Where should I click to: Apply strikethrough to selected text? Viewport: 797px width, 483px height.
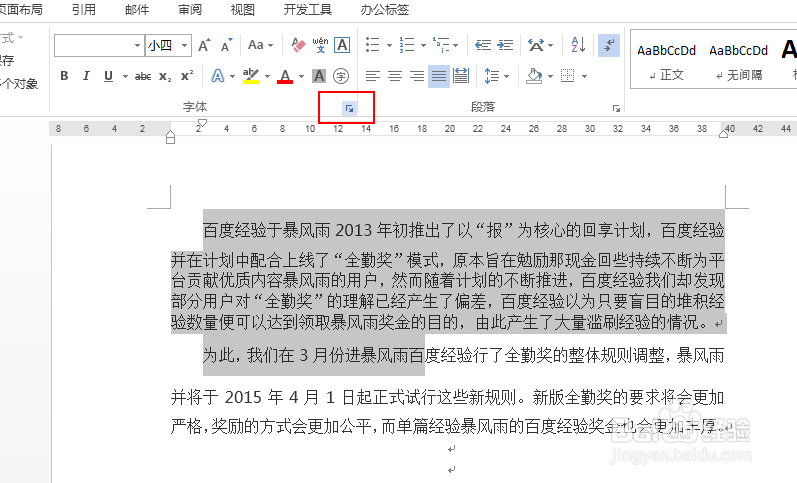click(143, 76)
